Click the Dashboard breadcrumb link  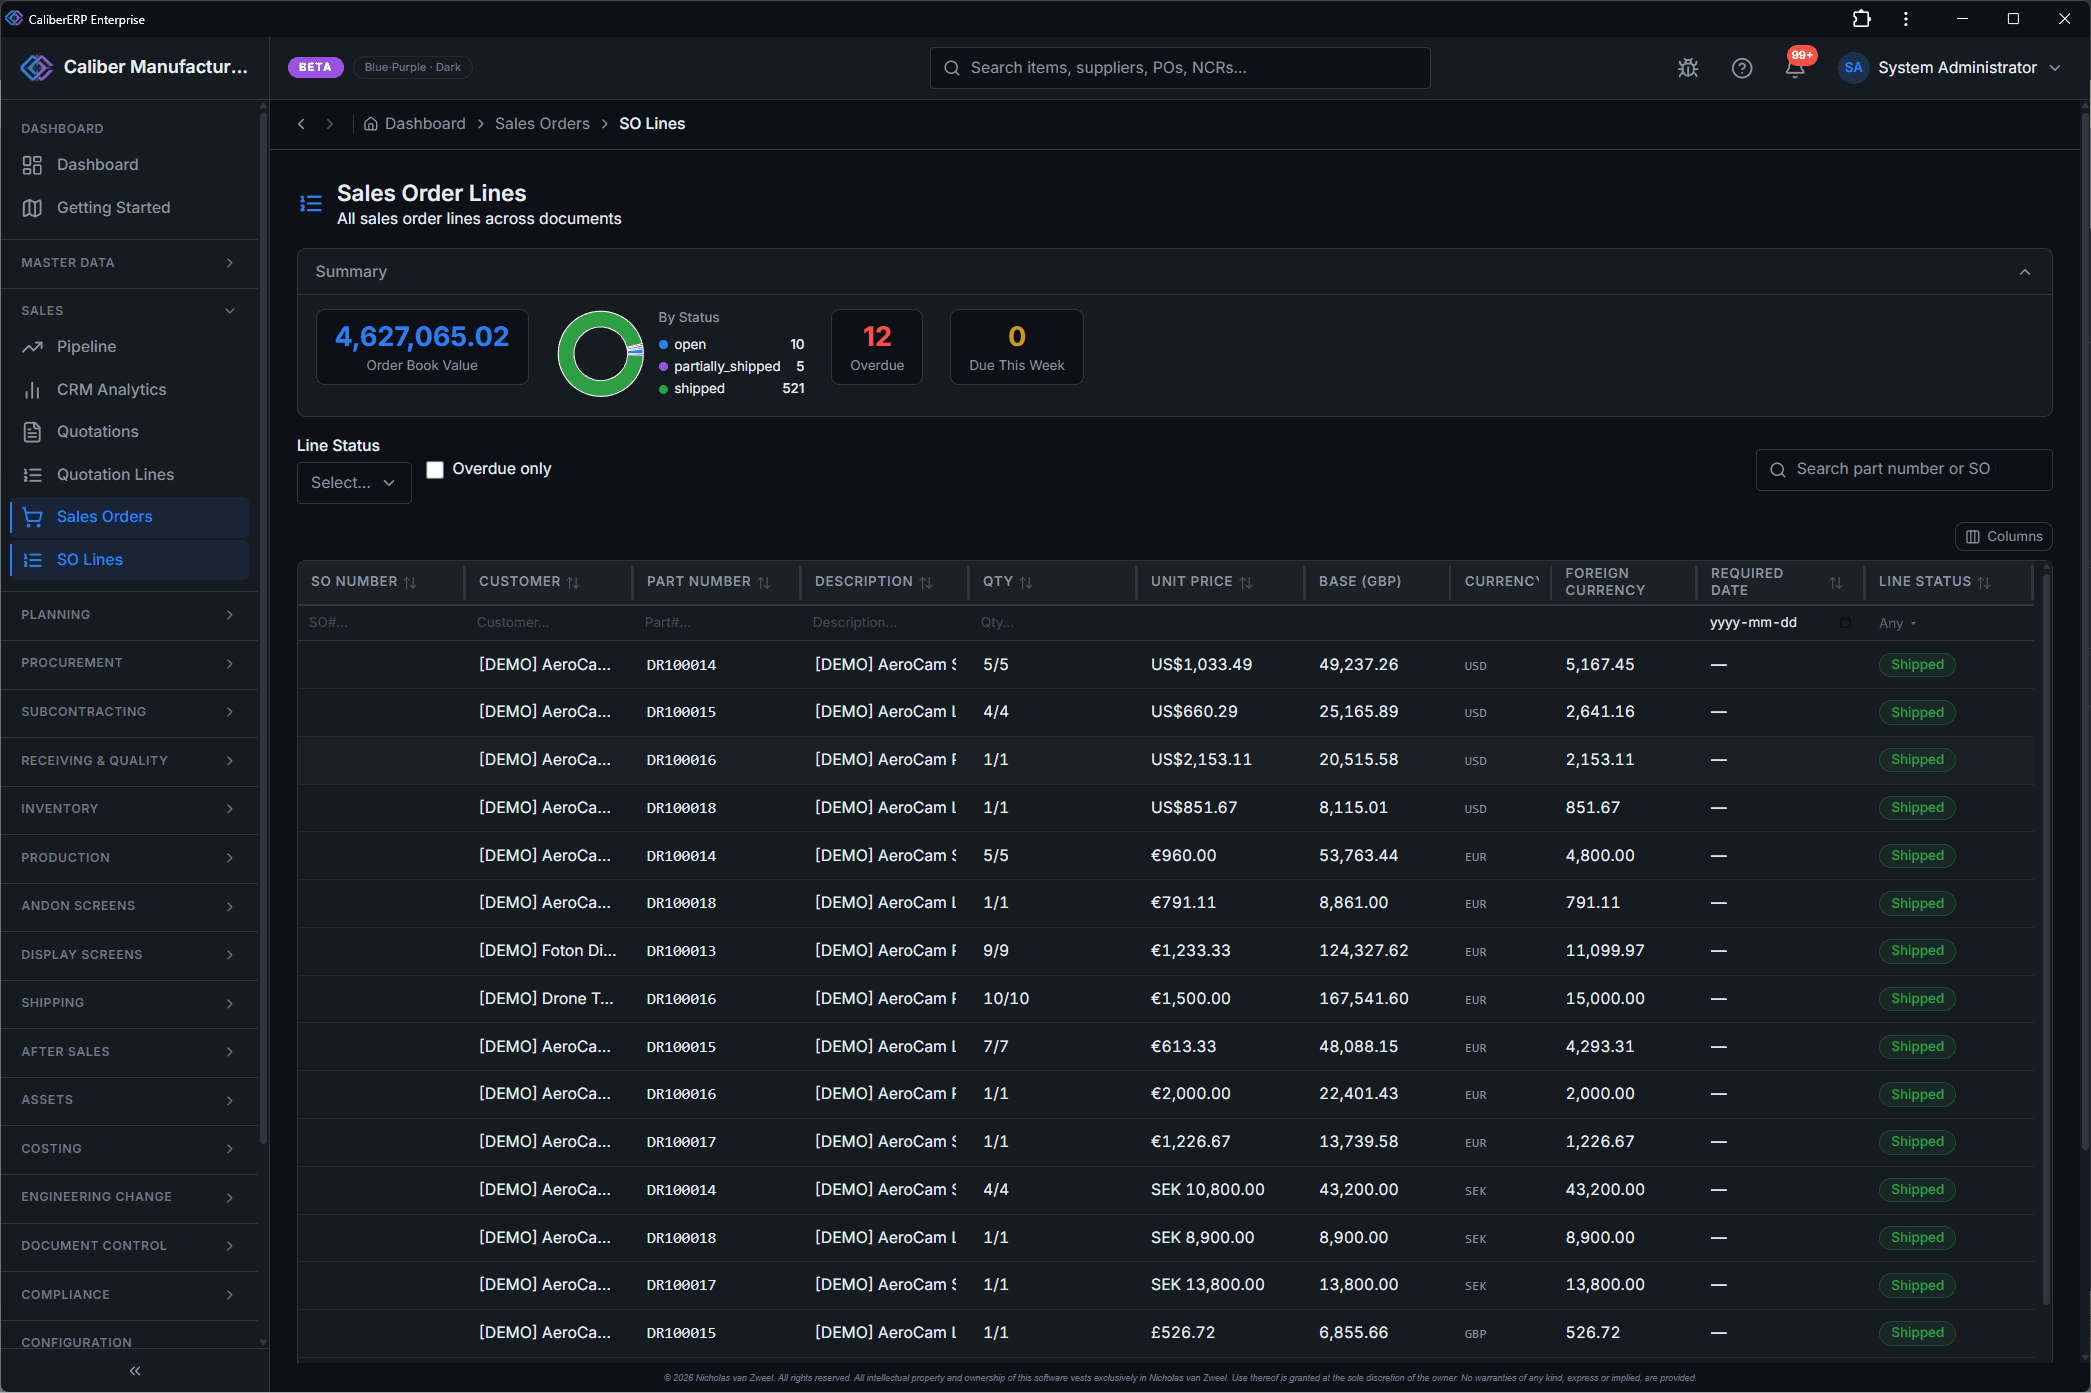click(425, 124)
